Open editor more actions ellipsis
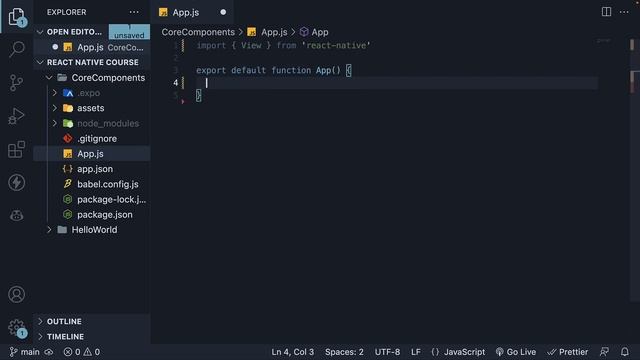640x360 pixels. [624, 12]
